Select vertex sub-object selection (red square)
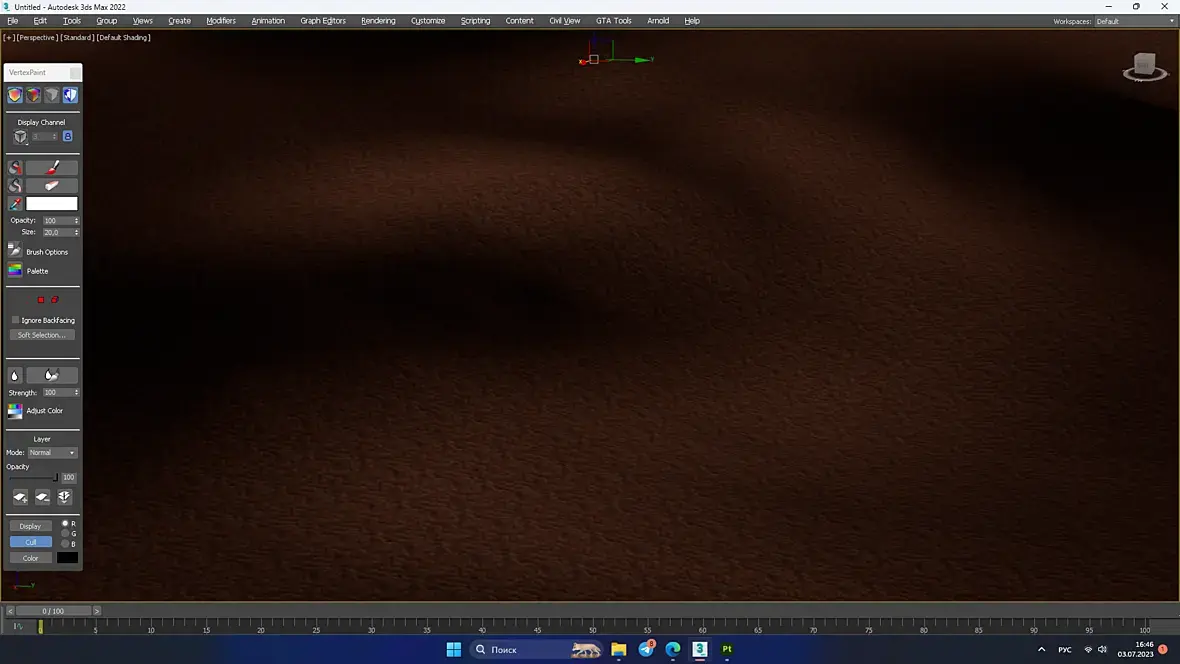The image size is (1180, 664). [41, 300]
